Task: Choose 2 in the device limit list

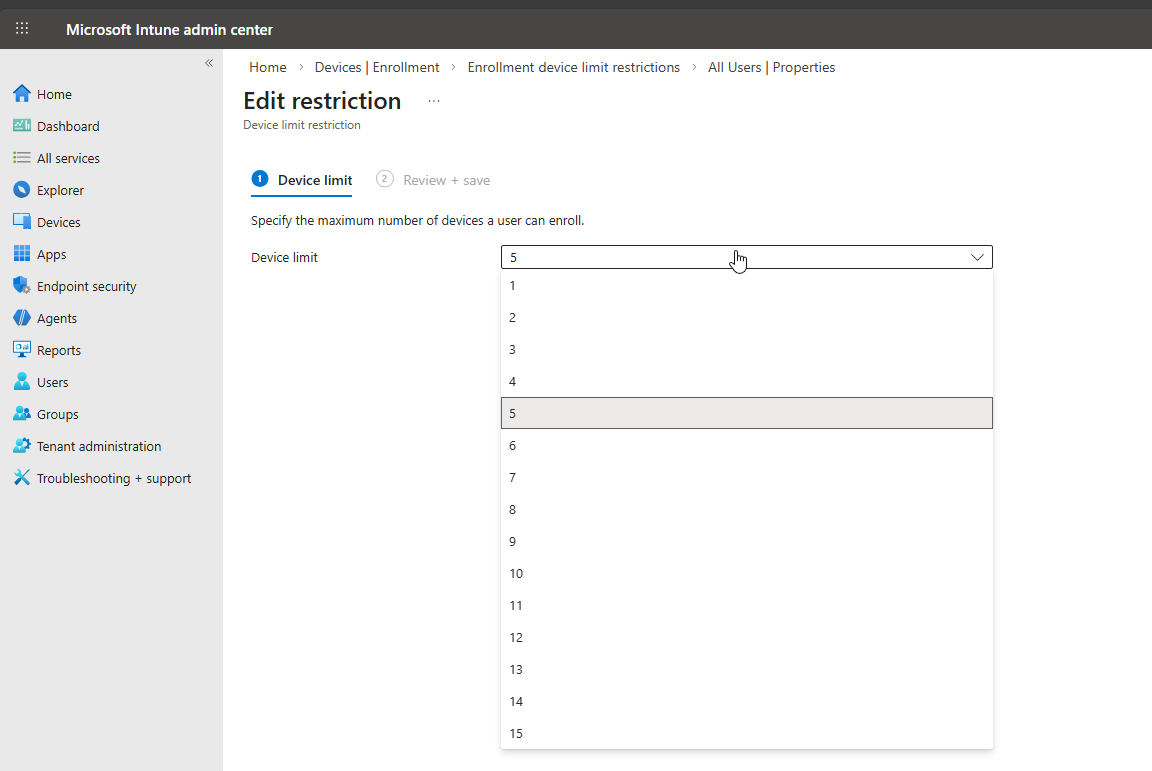Action: (x=746, y=318)
